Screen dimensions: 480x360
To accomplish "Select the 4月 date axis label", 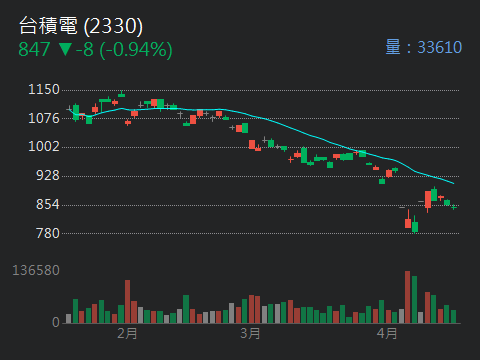I will click(x=387, y=333).
